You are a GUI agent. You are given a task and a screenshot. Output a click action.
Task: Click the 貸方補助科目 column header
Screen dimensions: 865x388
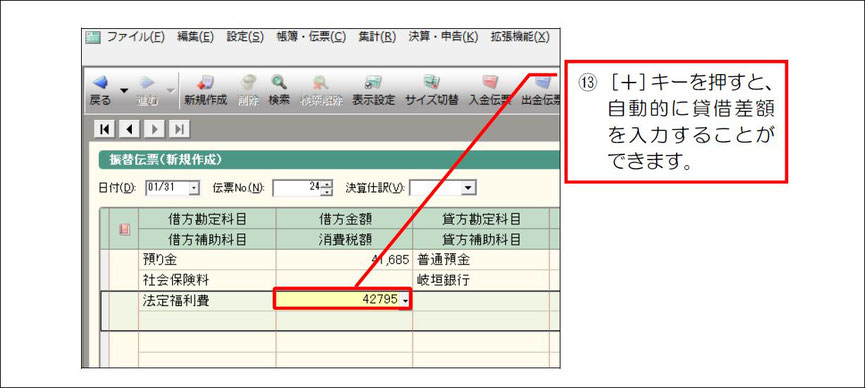(x=480, y=240)
